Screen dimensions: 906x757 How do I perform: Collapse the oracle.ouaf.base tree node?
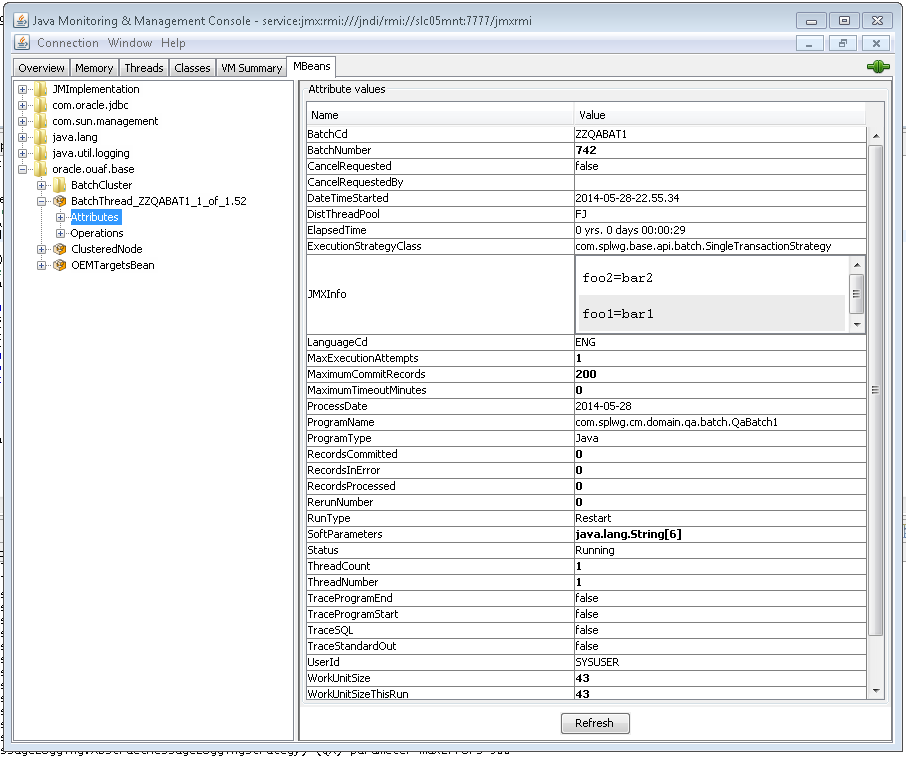coord(22,169)
